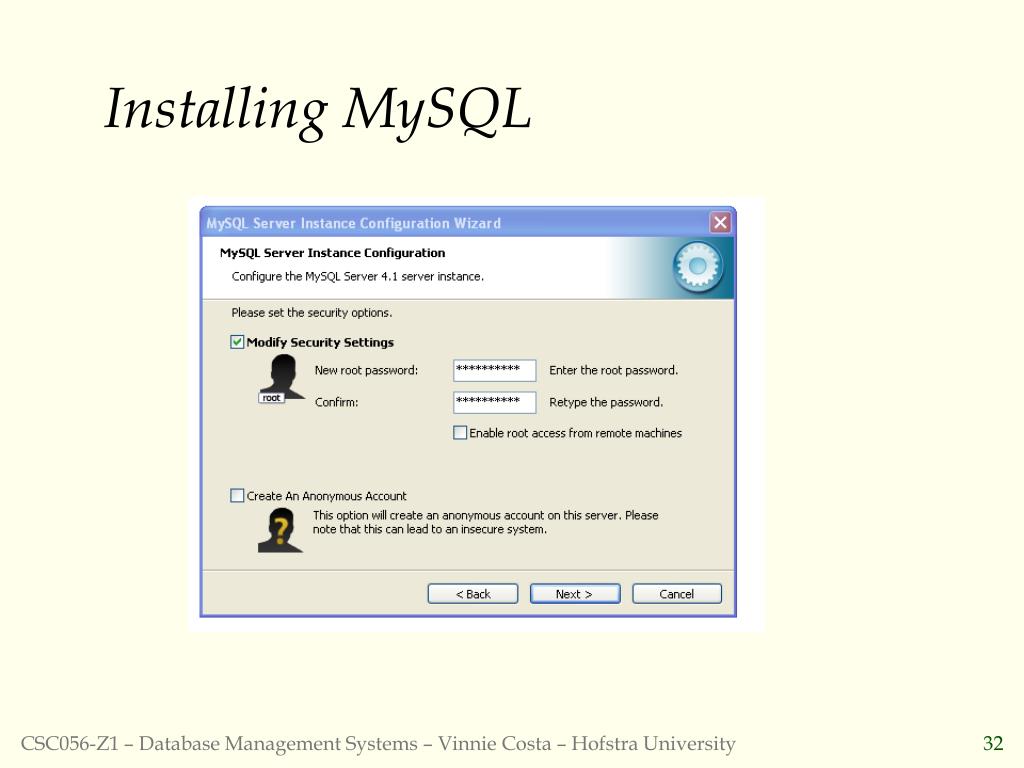Click the anonymous account warning description
The image size is (1024, 768).
[x=485, y=522]
